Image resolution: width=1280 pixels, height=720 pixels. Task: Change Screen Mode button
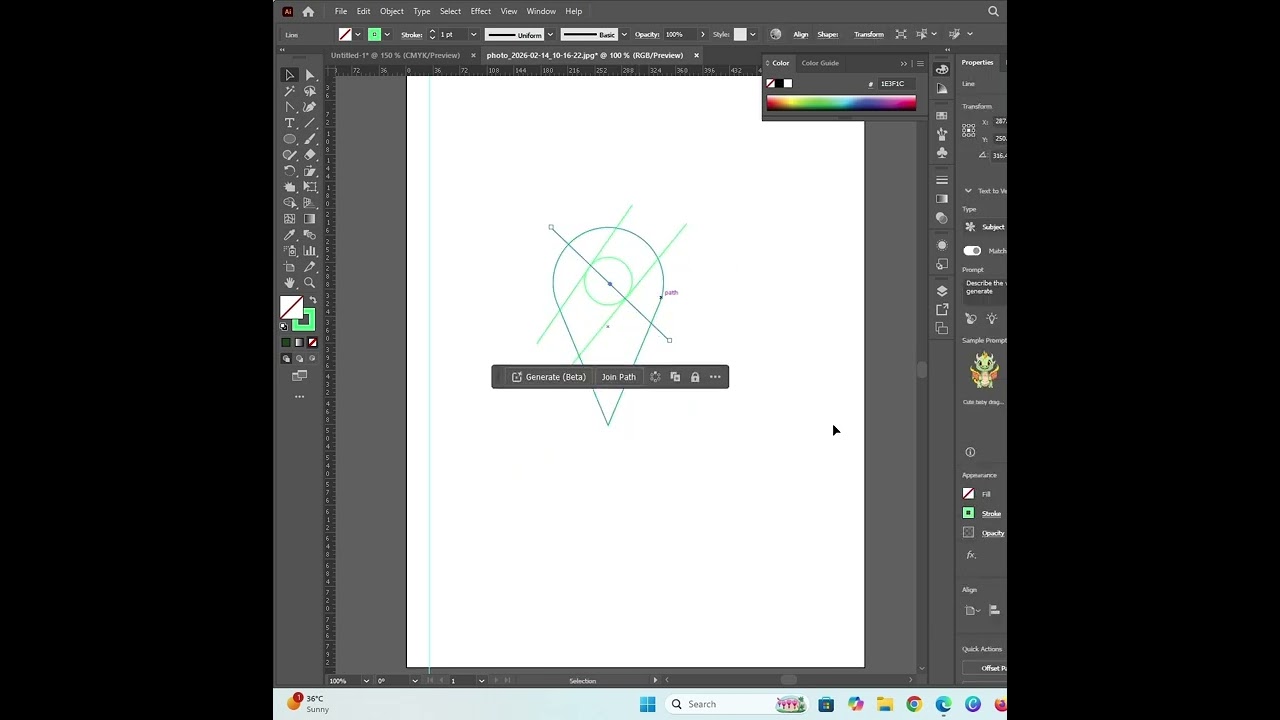299,376
